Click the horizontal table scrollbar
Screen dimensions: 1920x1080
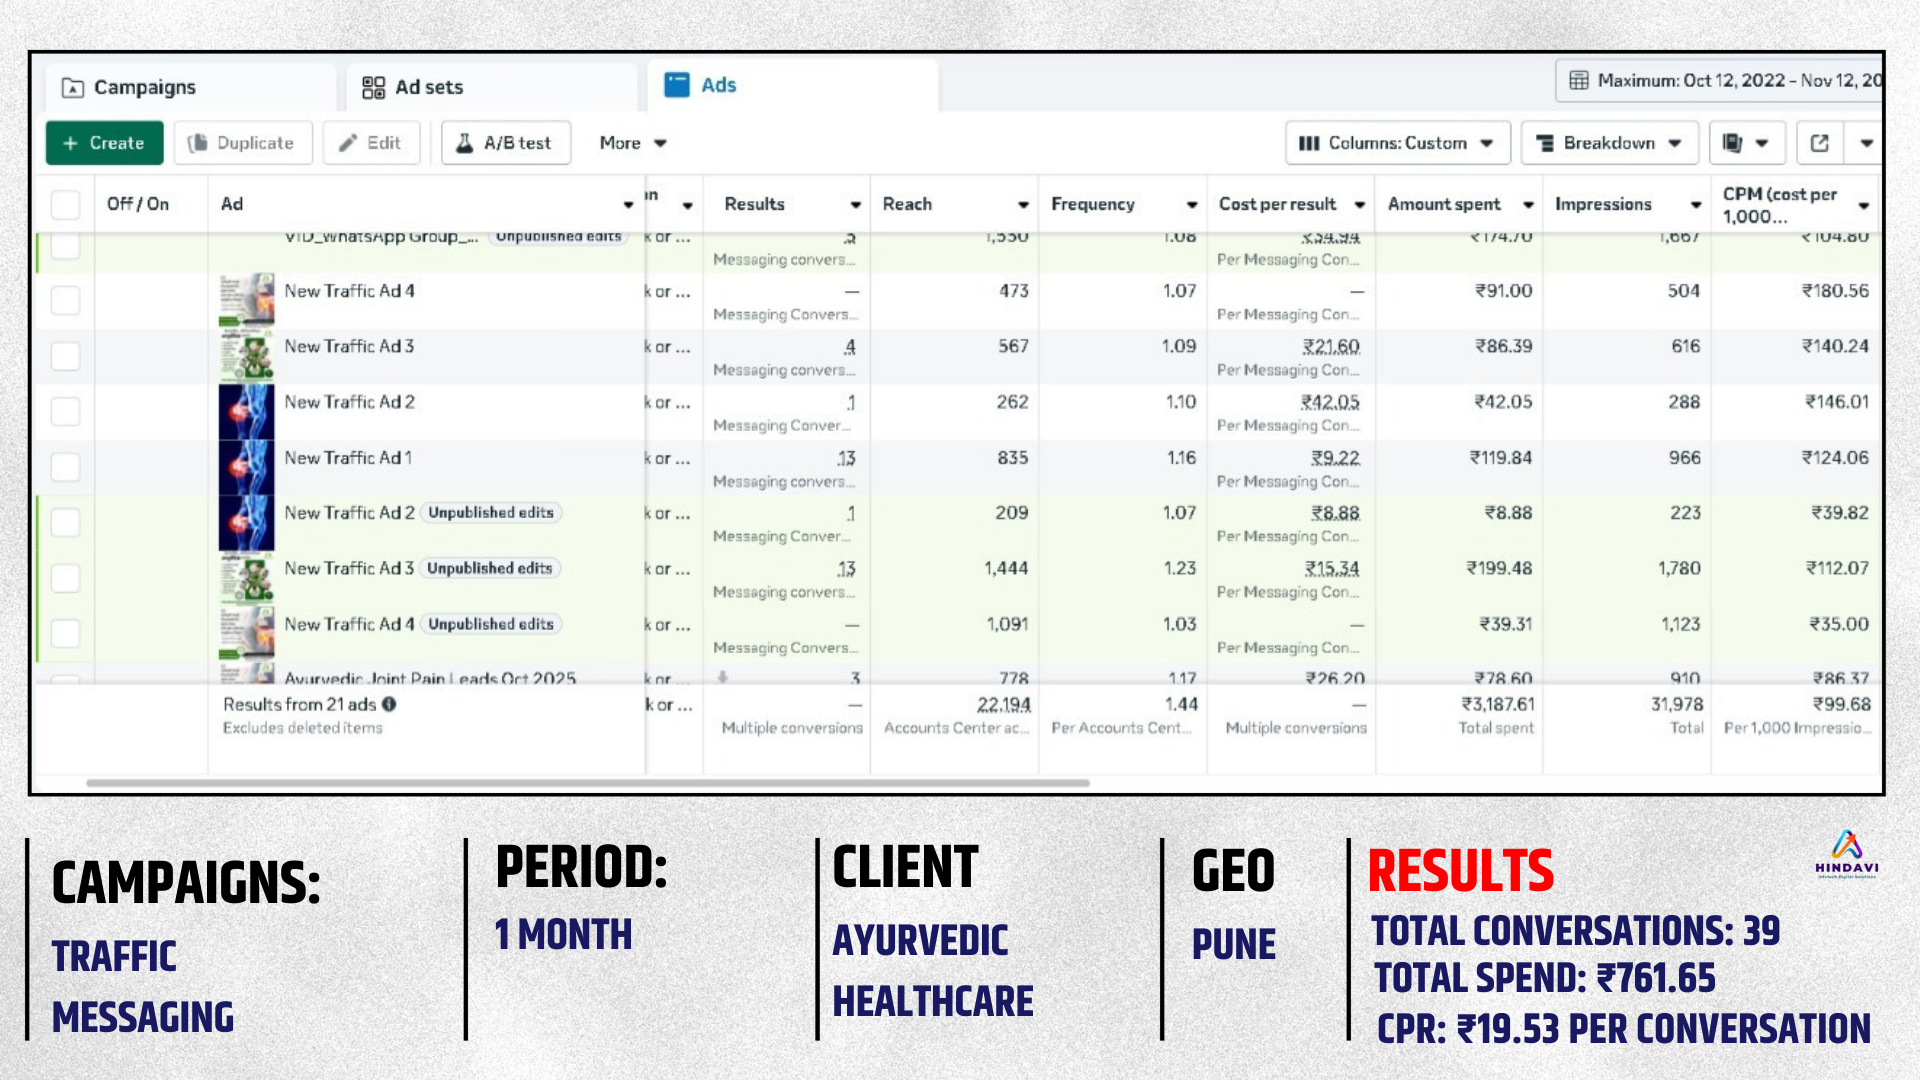point(587,783)
